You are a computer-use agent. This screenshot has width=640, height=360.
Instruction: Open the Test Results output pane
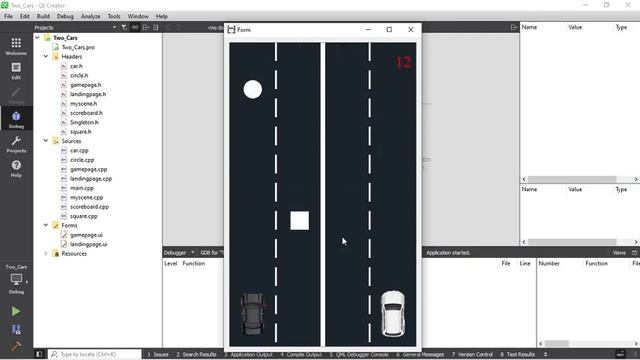pyautogui.click(x=518, y=354)
